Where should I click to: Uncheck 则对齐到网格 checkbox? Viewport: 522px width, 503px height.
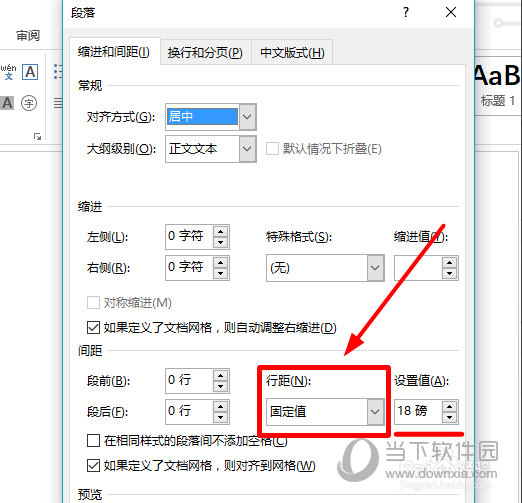pos(93,465)
